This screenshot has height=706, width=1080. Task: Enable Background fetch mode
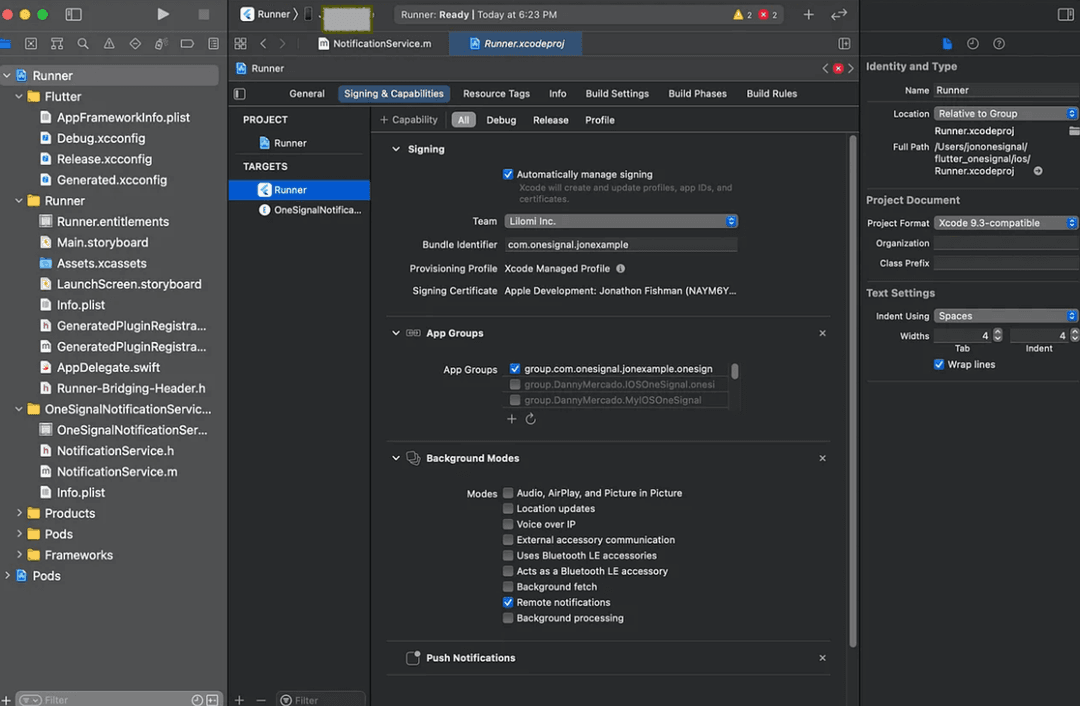pyautogui.click(x=508, y=586)
